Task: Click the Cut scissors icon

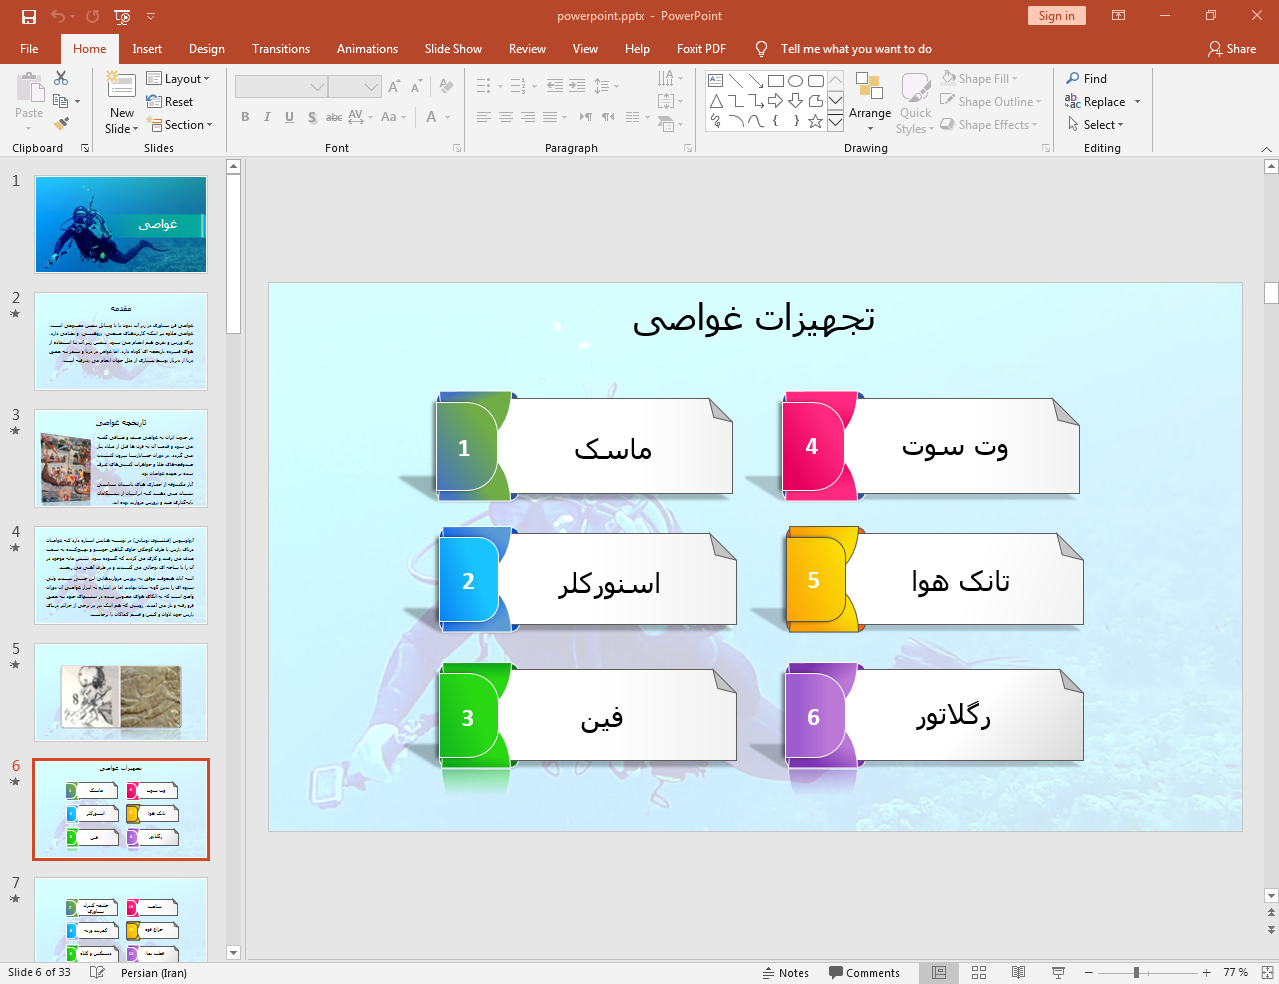Action: point(61,78)
